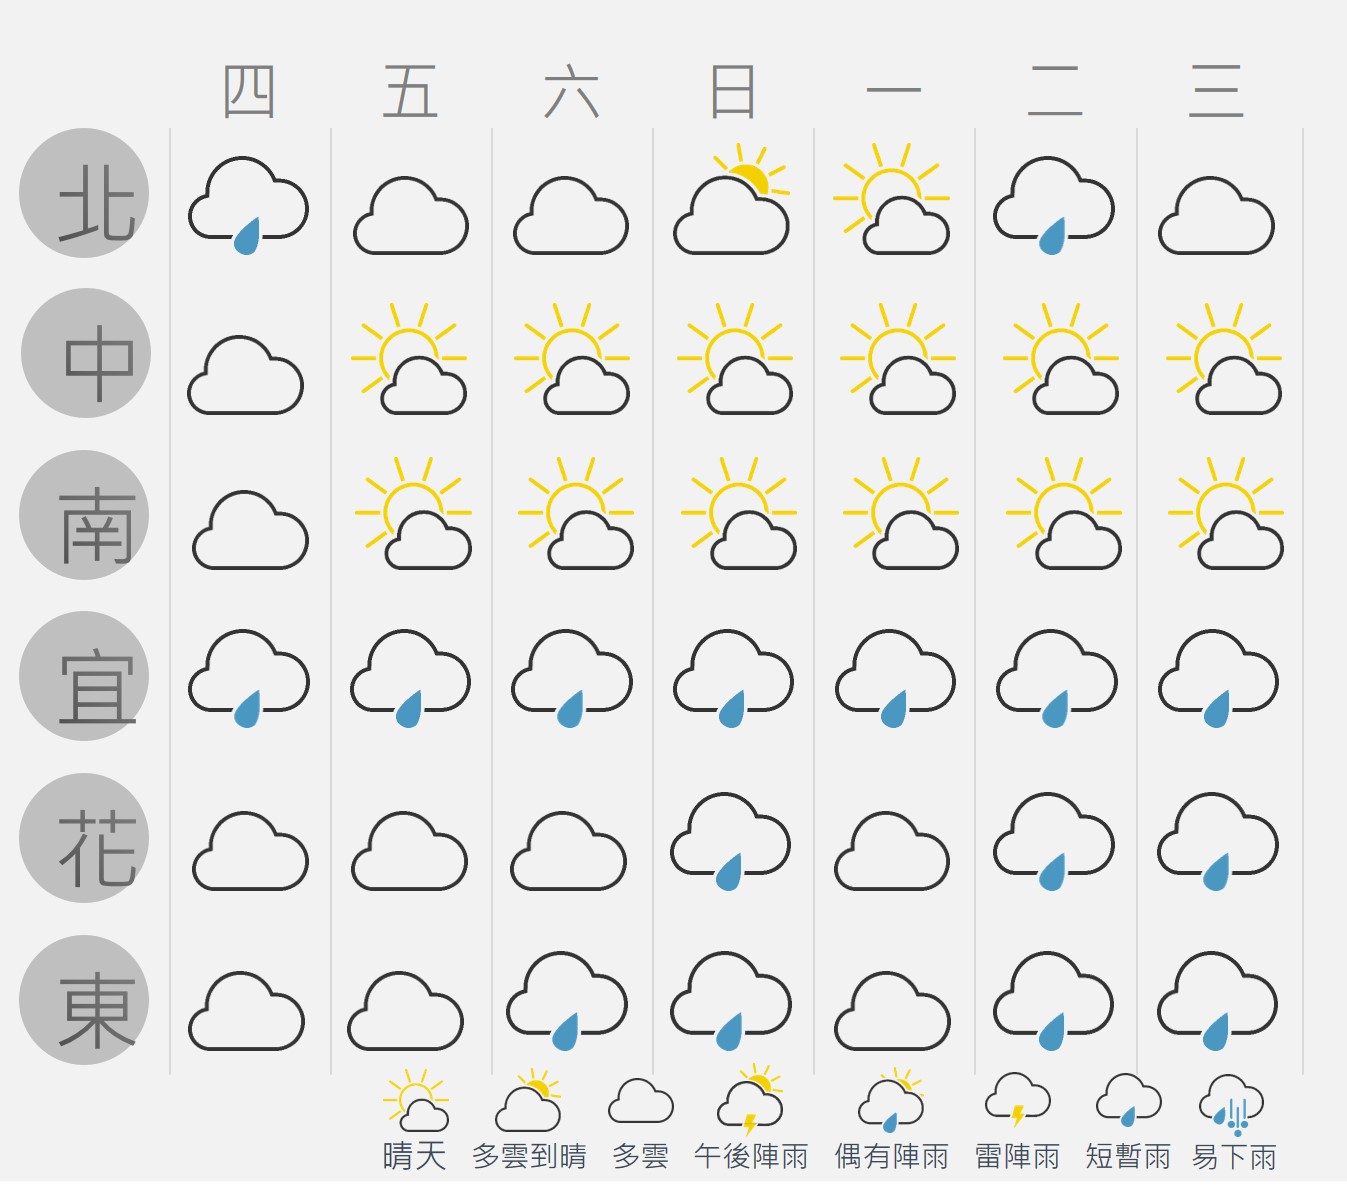Image resolution: width=1347 pixels, height=1197 pixels.
Task: Select the 東 region circle
Action: point(84,1000)
